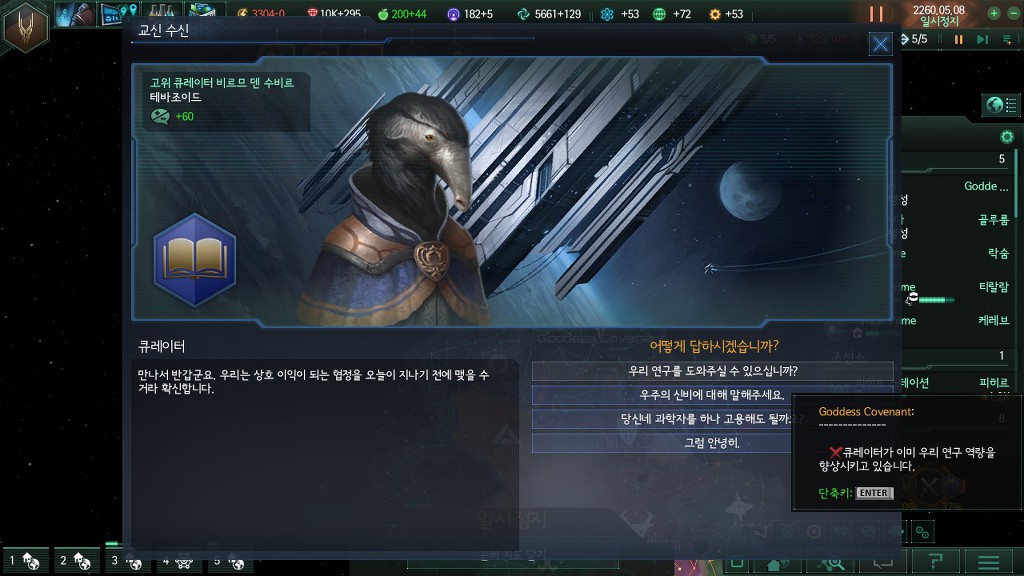Screen dimensions: 1024x576
Task: Choose '우주의 신비에 대해 말해주세요' reply
Action: pyautogui.click(x=712, y=395)
